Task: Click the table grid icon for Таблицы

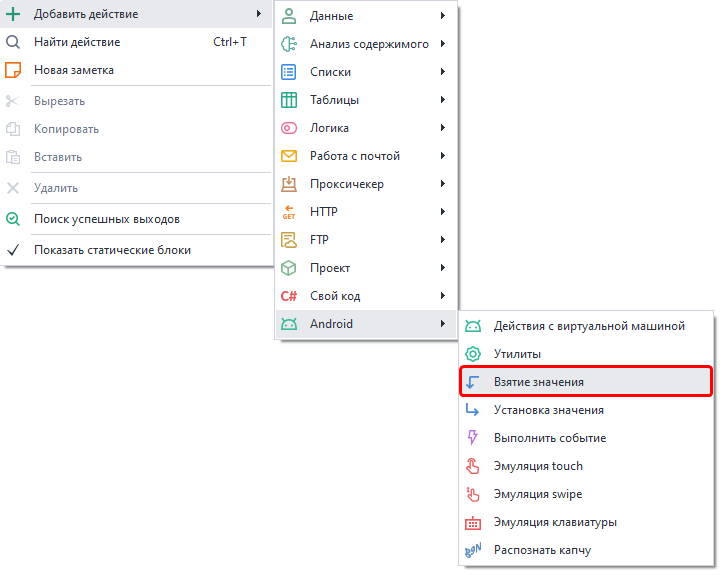Action: 289,100
